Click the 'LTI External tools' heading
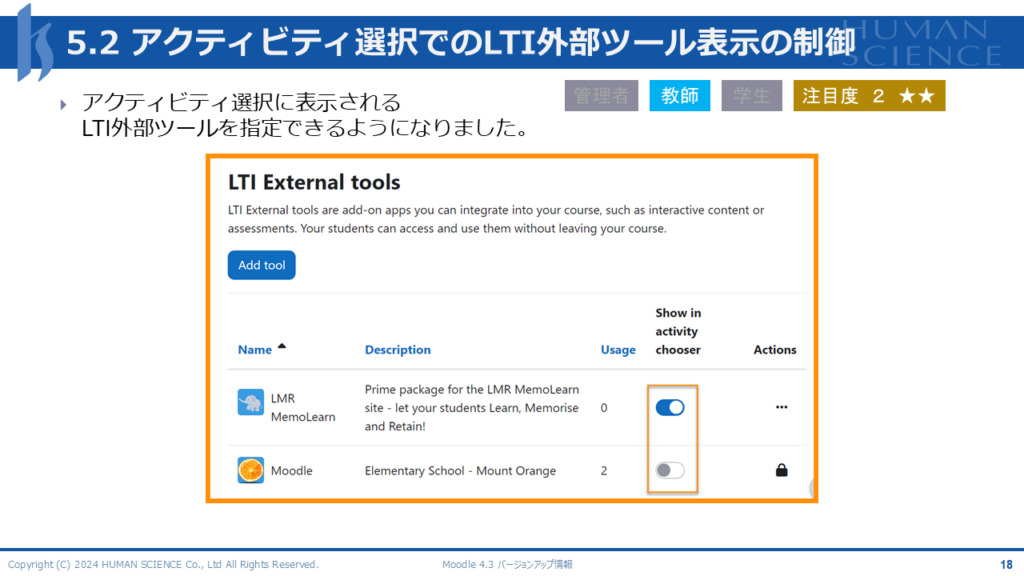1024x576 pixels. tap(314, 182)
